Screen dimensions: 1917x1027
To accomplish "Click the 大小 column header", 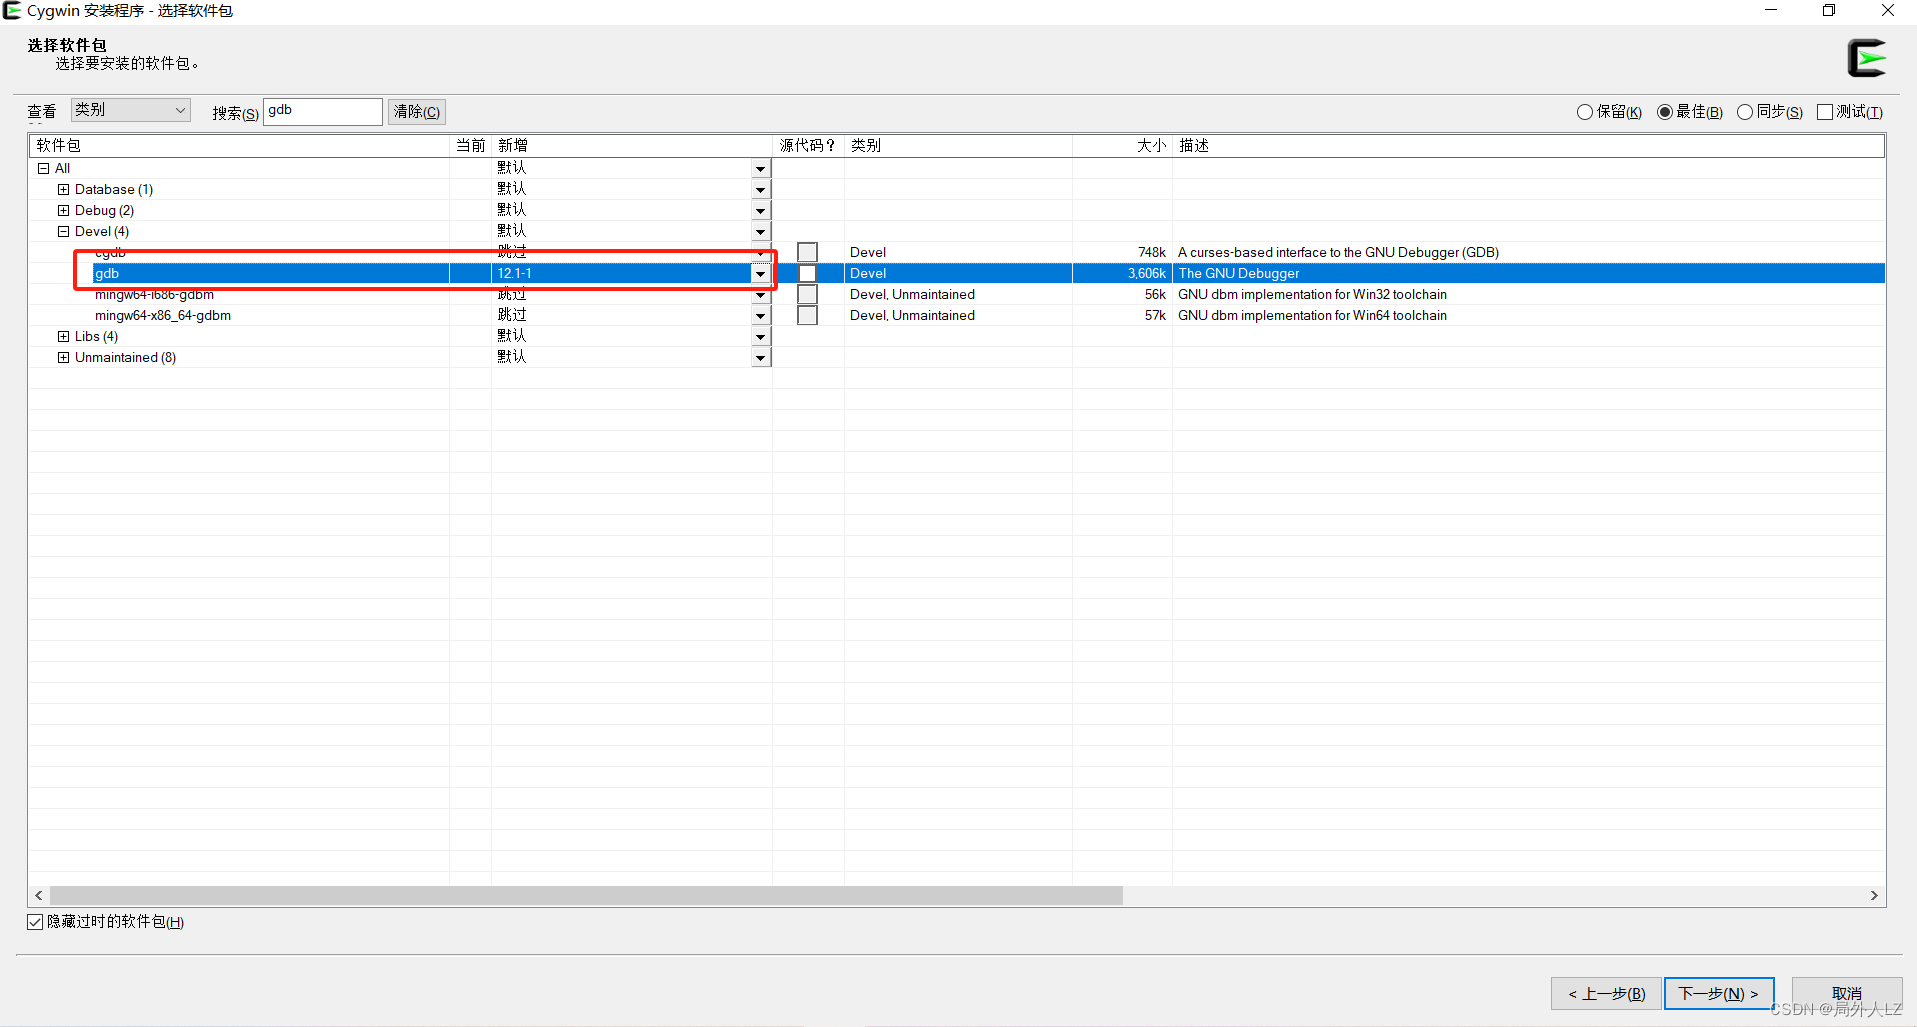I will (1122, 145).
